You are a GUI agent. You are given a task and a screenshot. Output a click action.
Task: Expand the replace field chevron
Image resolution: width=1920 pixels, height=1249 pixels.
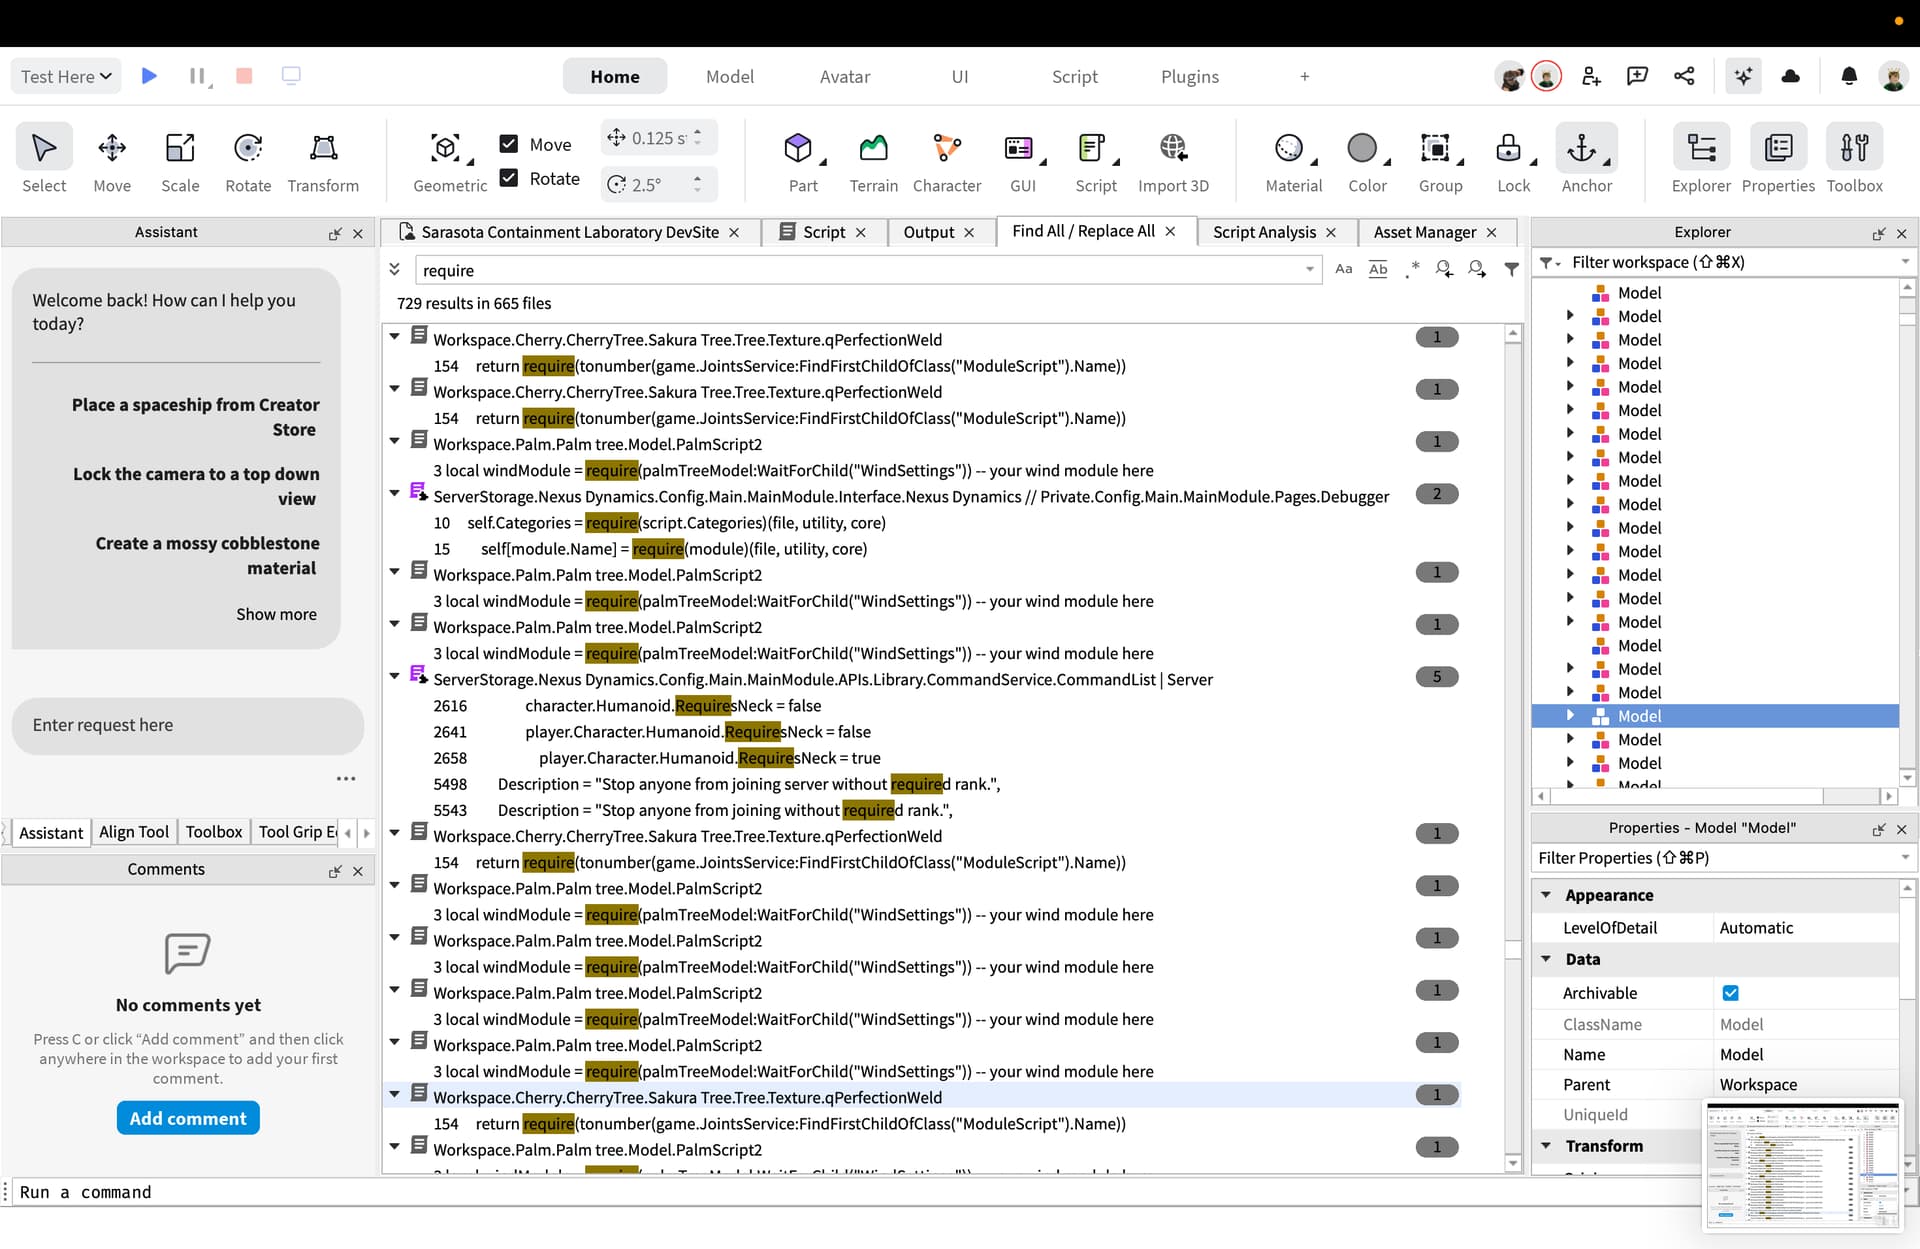coord(395,269)
